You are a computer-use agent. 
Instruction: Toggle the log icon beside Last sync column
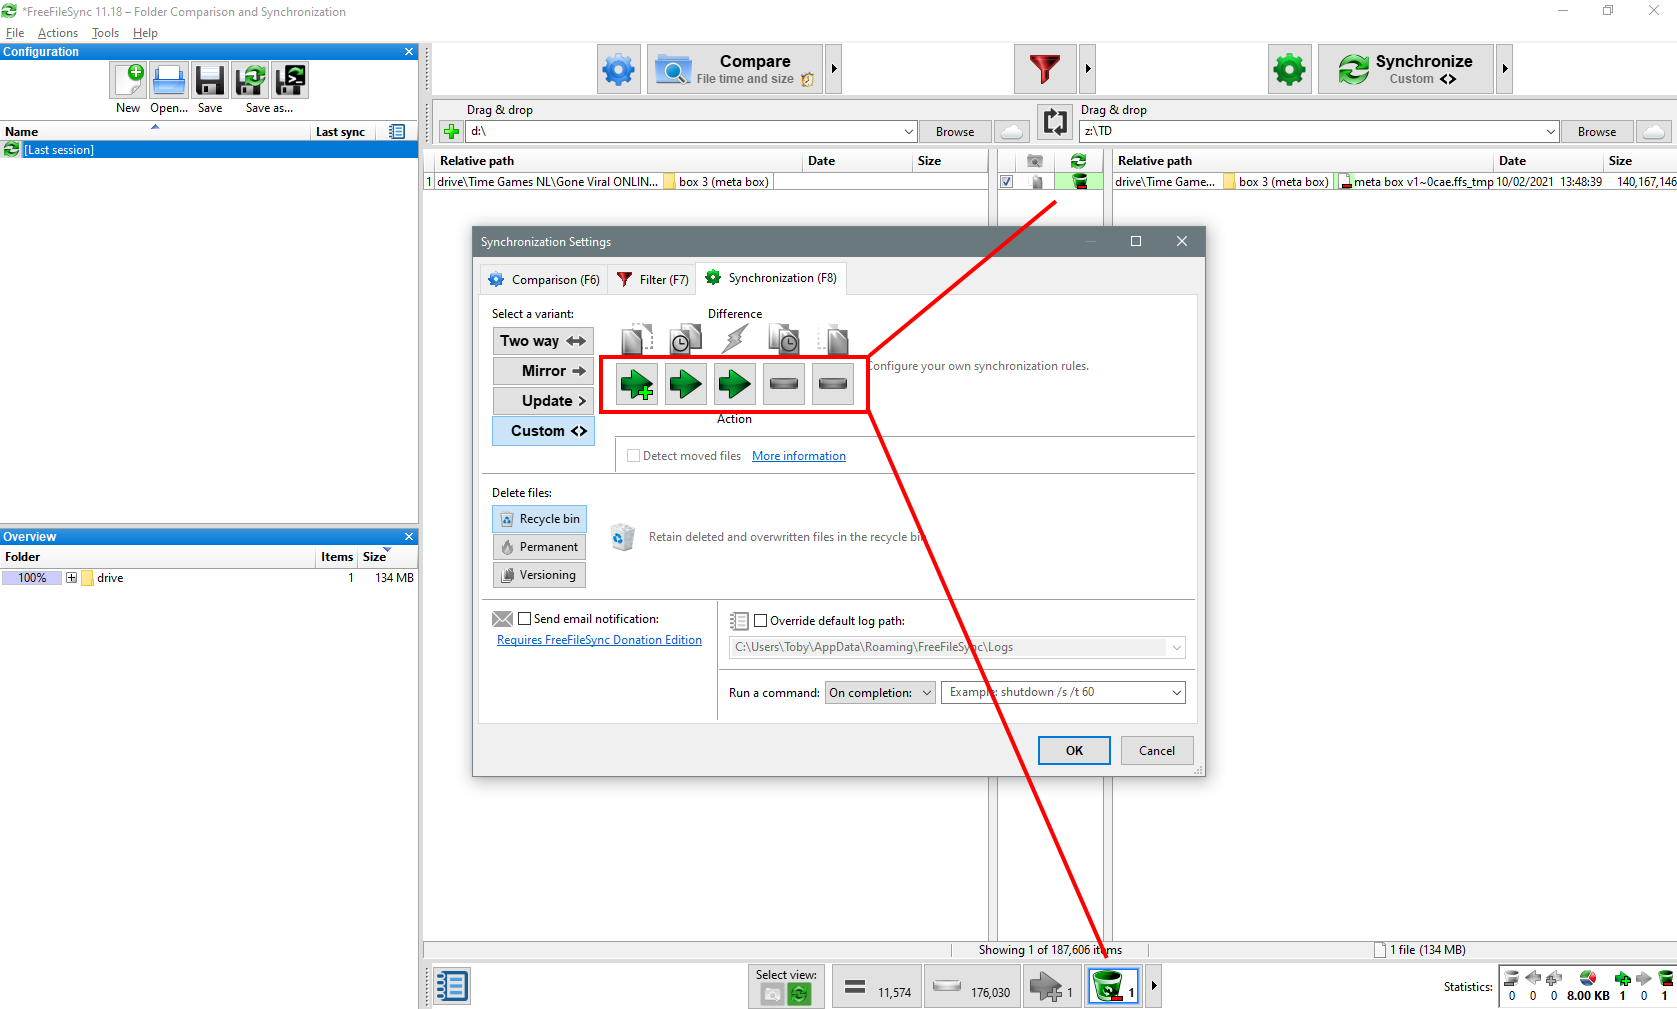coord(397,132)
